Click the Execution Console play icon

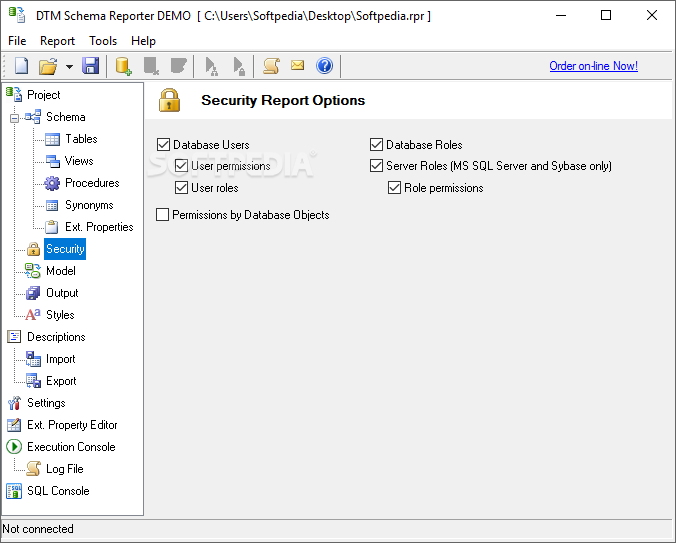coord(14,447)
